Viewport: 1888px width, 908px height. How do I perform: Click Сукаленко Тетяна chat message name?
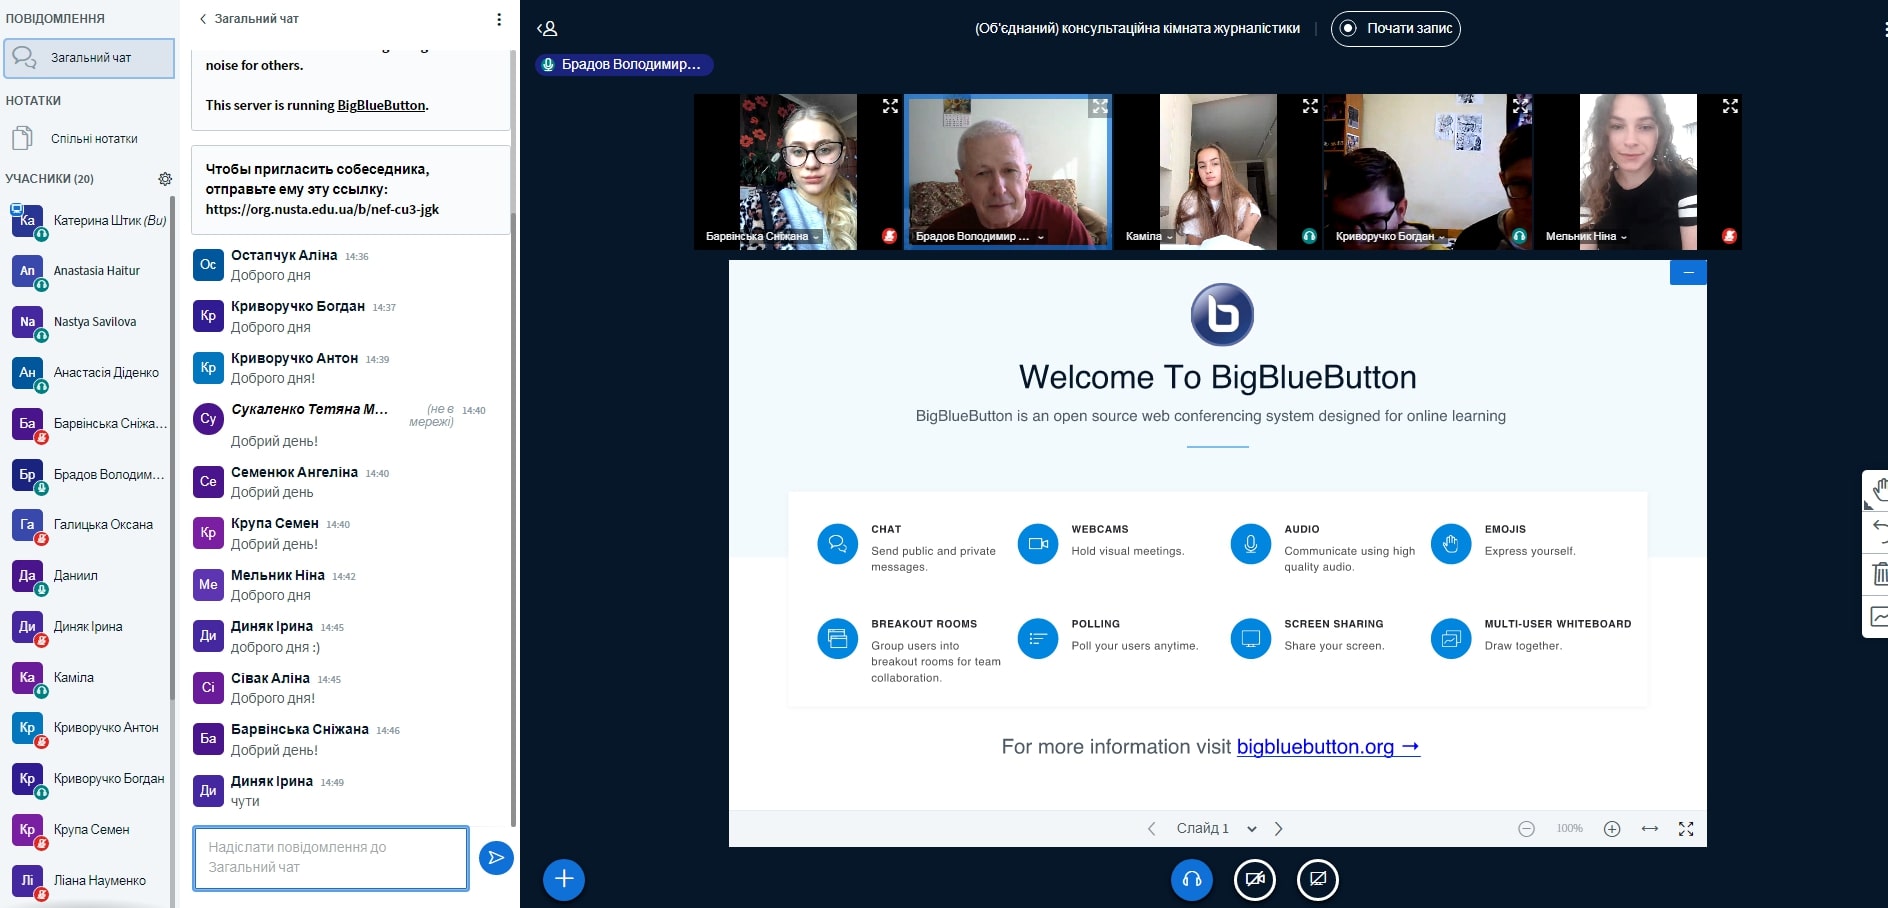(x=309, y=409)
